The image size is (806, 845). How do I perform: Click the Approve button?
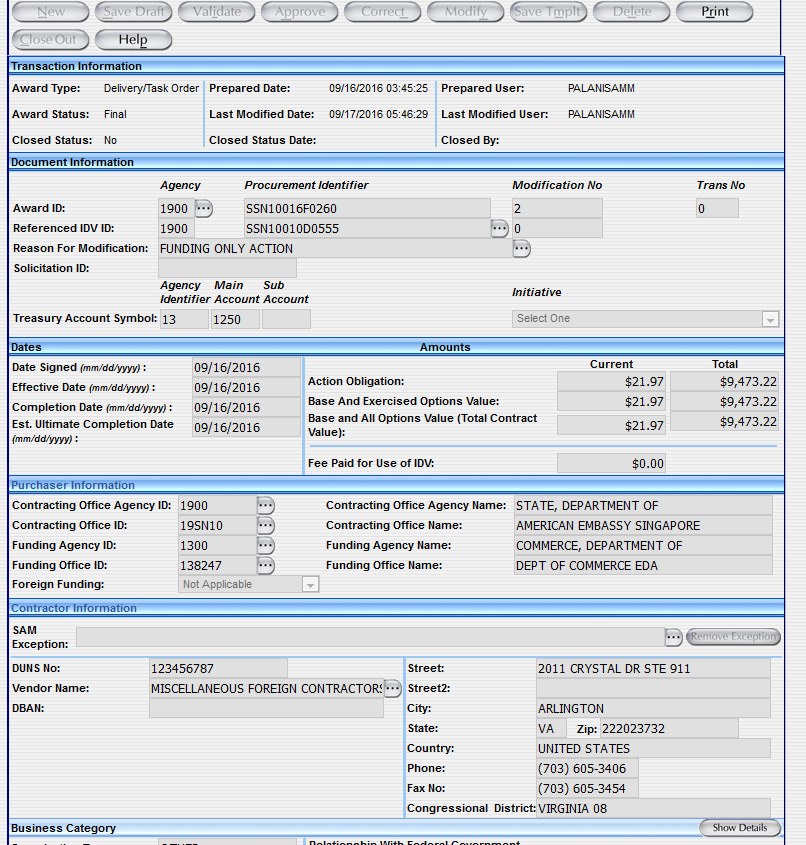[x=300, y=12]
